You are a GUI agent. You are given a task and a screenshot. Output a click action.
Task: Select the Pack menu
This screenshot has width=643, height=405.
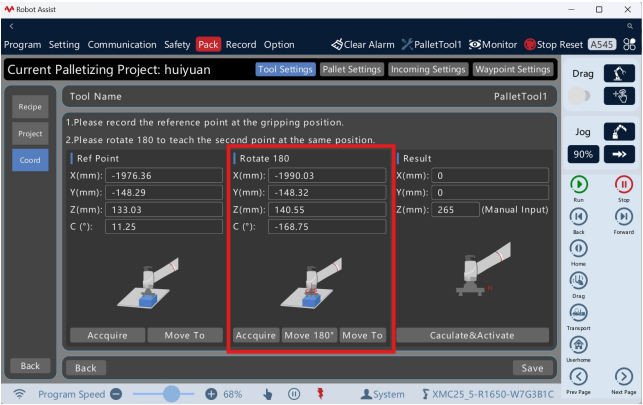[208, 44]
